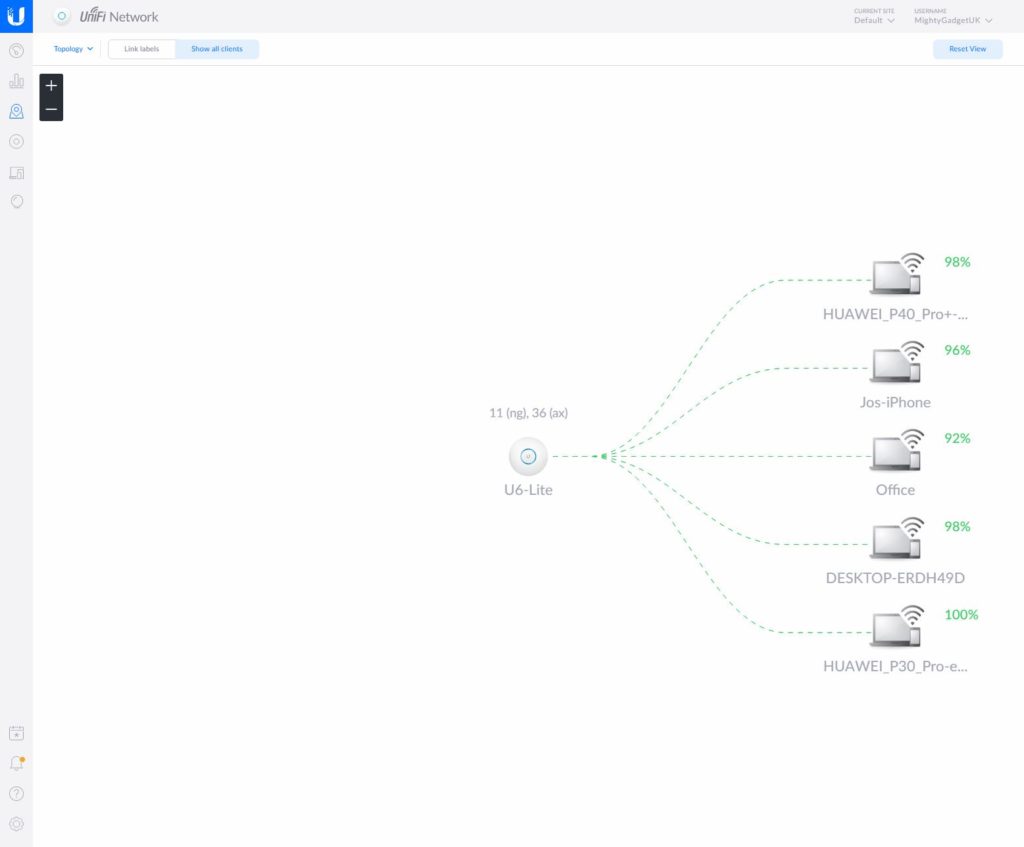The width and height of the screenshot is (1024, 847).
Task: Select the Map section in sidebar
Action: [x=16, y=111]
